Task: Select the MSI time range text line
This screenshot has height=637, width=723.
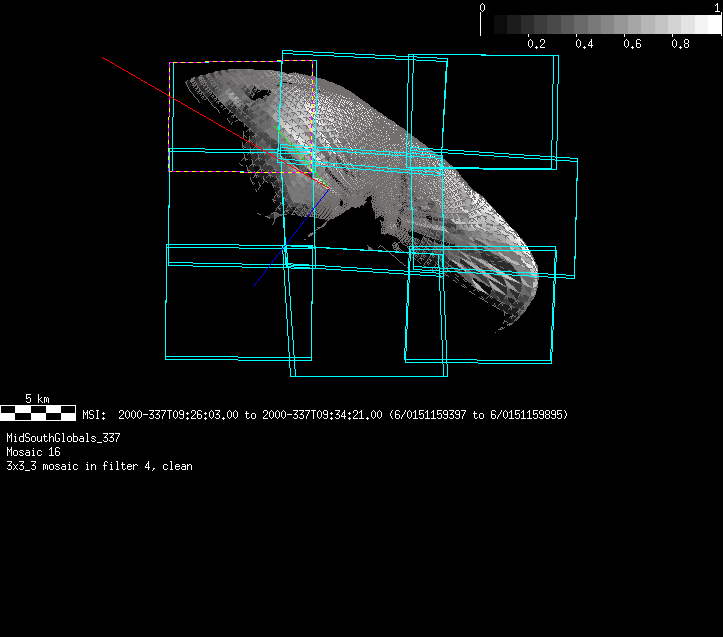Action: click(326, 414)
